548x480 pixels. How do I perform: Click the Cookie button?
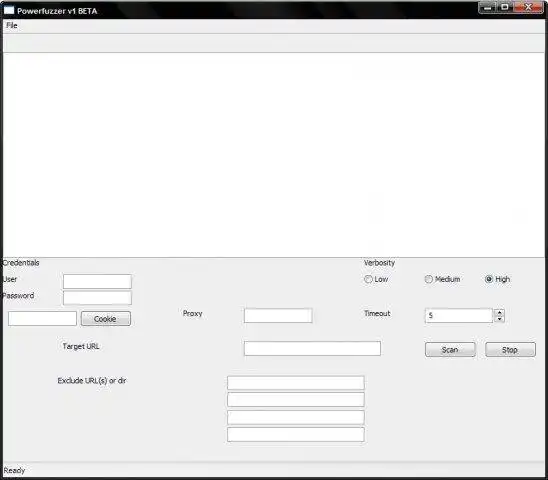tap(106, 318)
